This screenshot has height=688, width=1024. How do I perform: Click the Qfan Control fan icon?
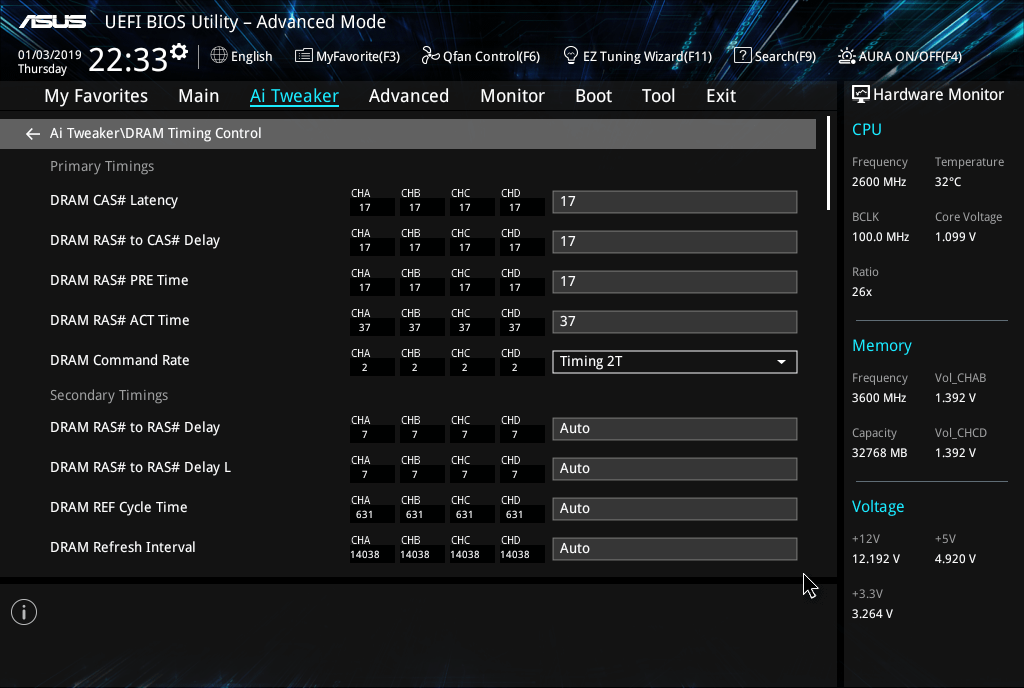coord(430,55)
